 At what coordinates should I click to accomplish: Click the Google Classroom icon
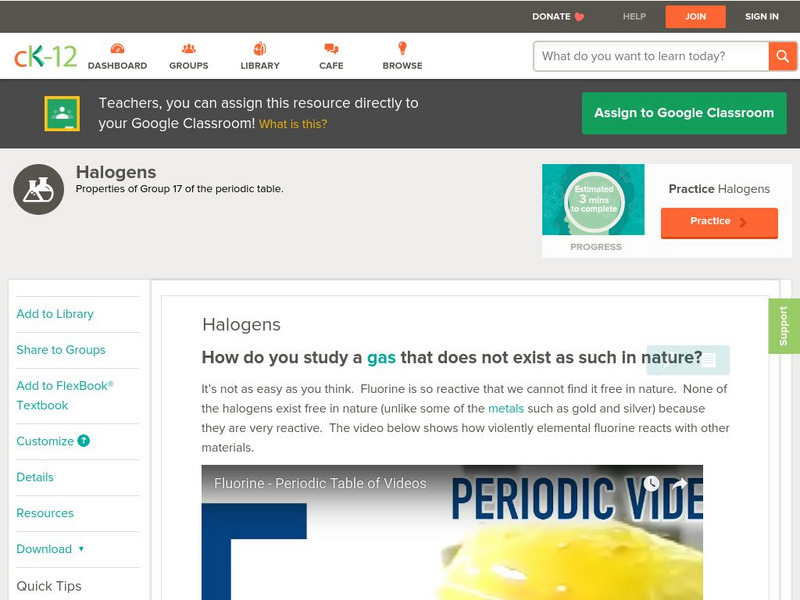(62, 113)
